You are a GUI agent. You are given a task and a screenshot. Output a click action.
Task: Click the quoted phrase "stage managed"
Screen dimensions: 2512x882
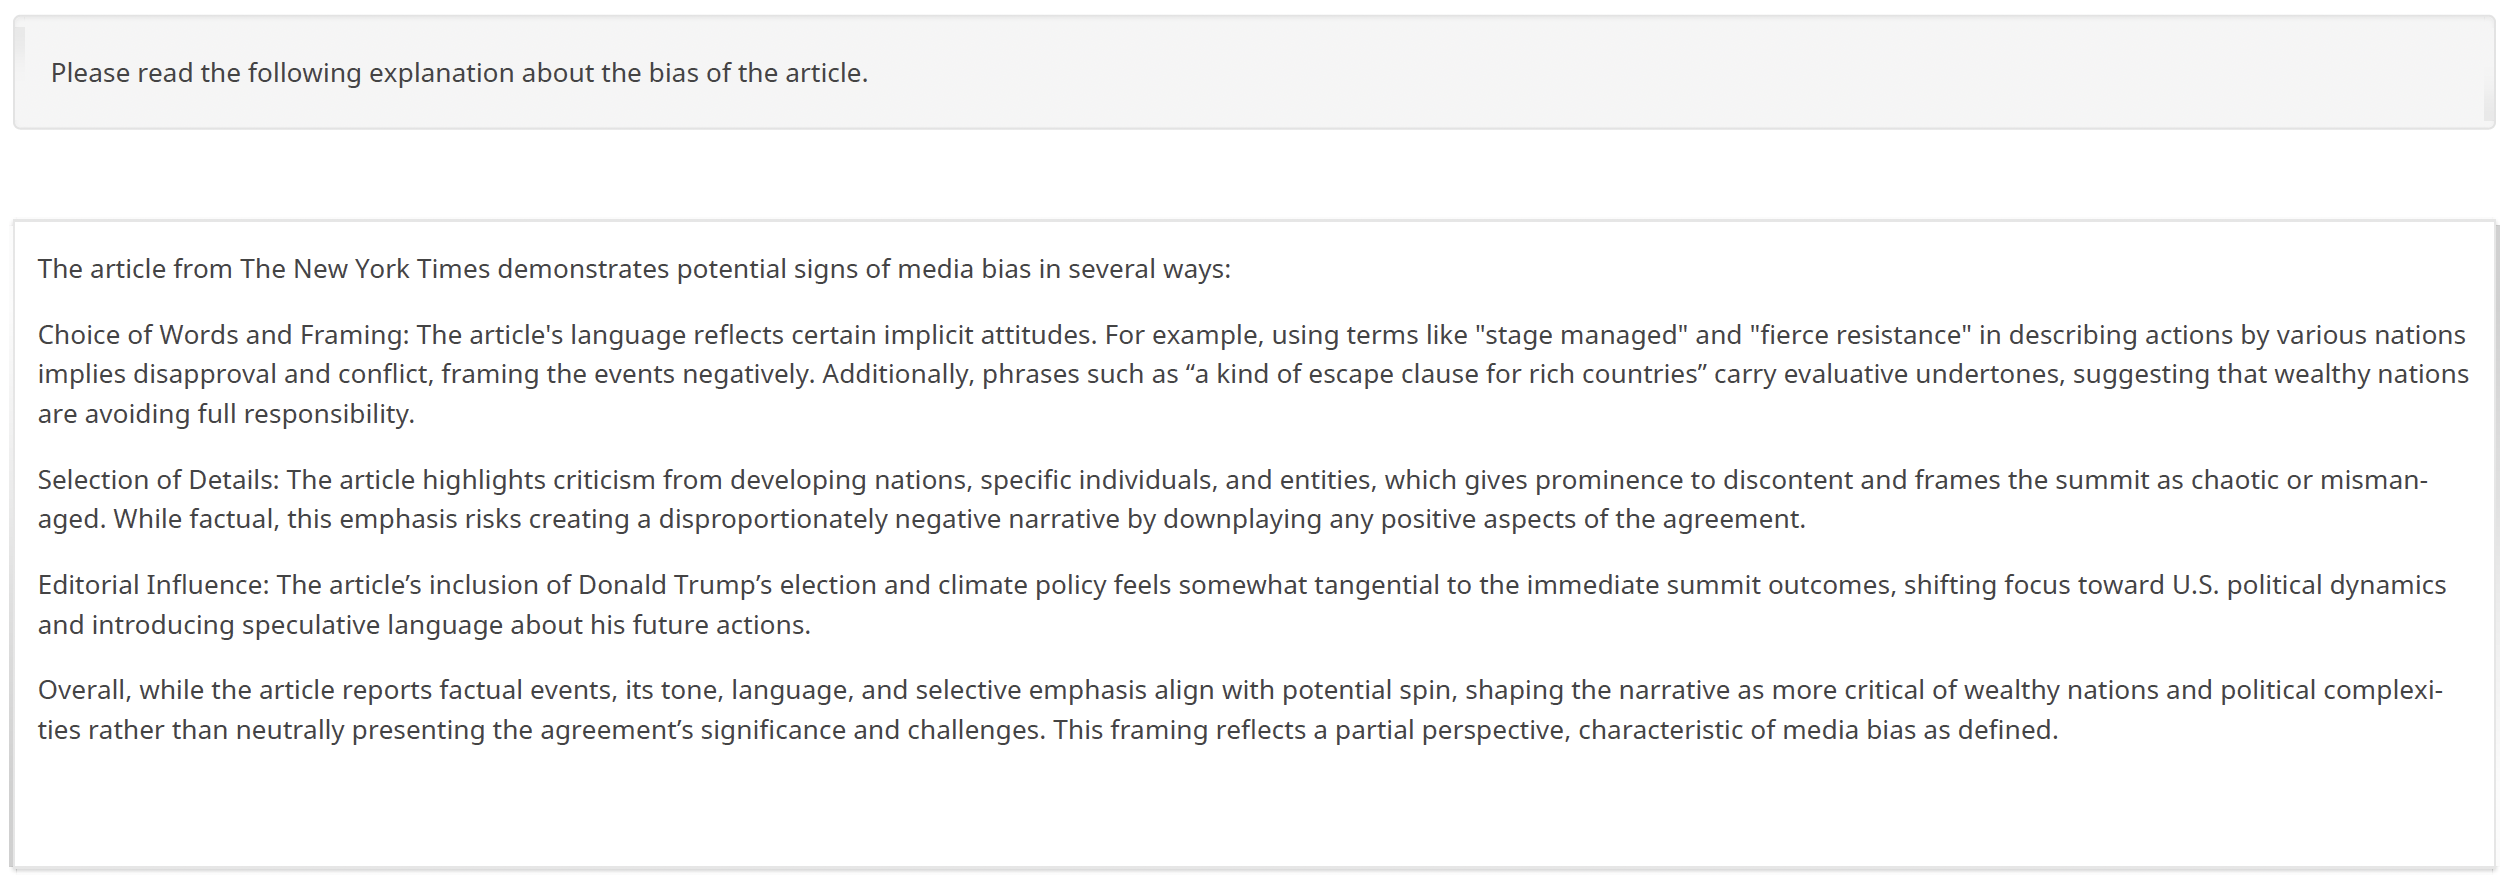click(x=1582, y=335)
